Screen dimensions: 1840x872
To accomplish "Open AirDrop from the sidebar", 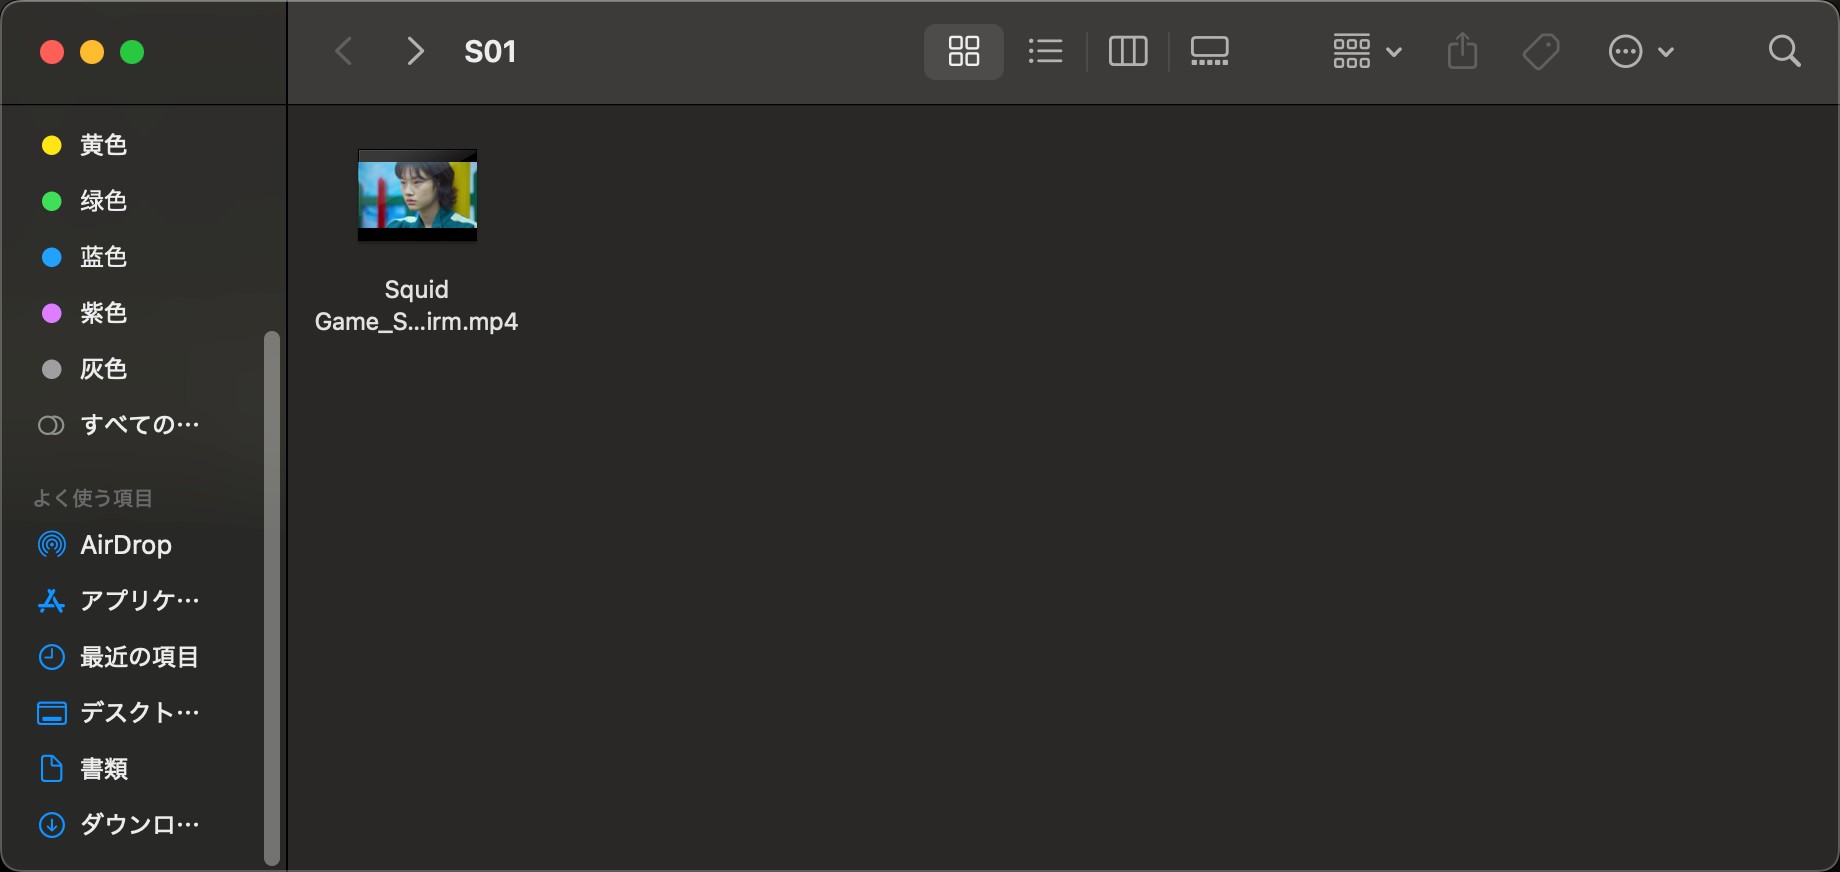I will point(125,545).
